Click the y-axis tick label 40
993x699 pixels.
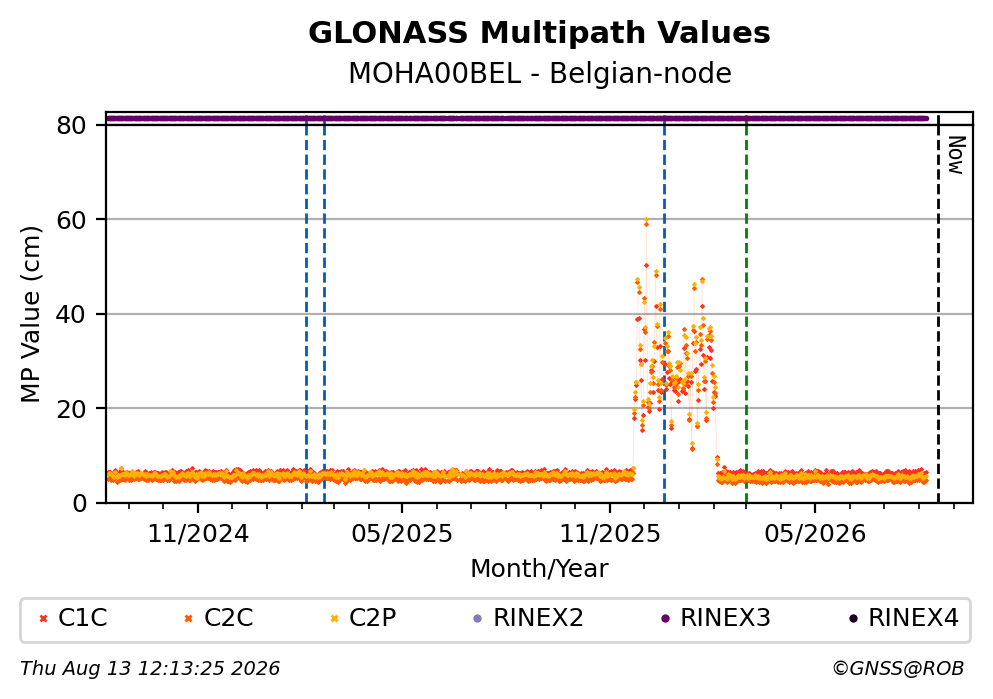coord(71,314)
